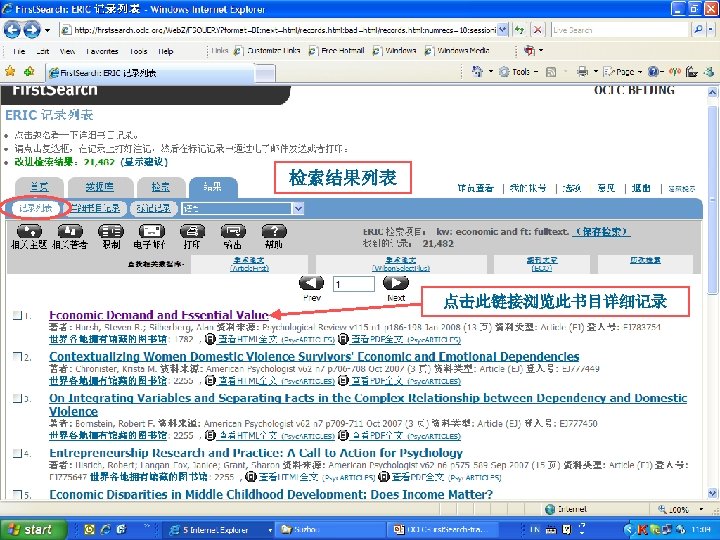Open the zoom level 100% dropdown
The height and width of the screenshot is (540, 720).
point(701,509)
